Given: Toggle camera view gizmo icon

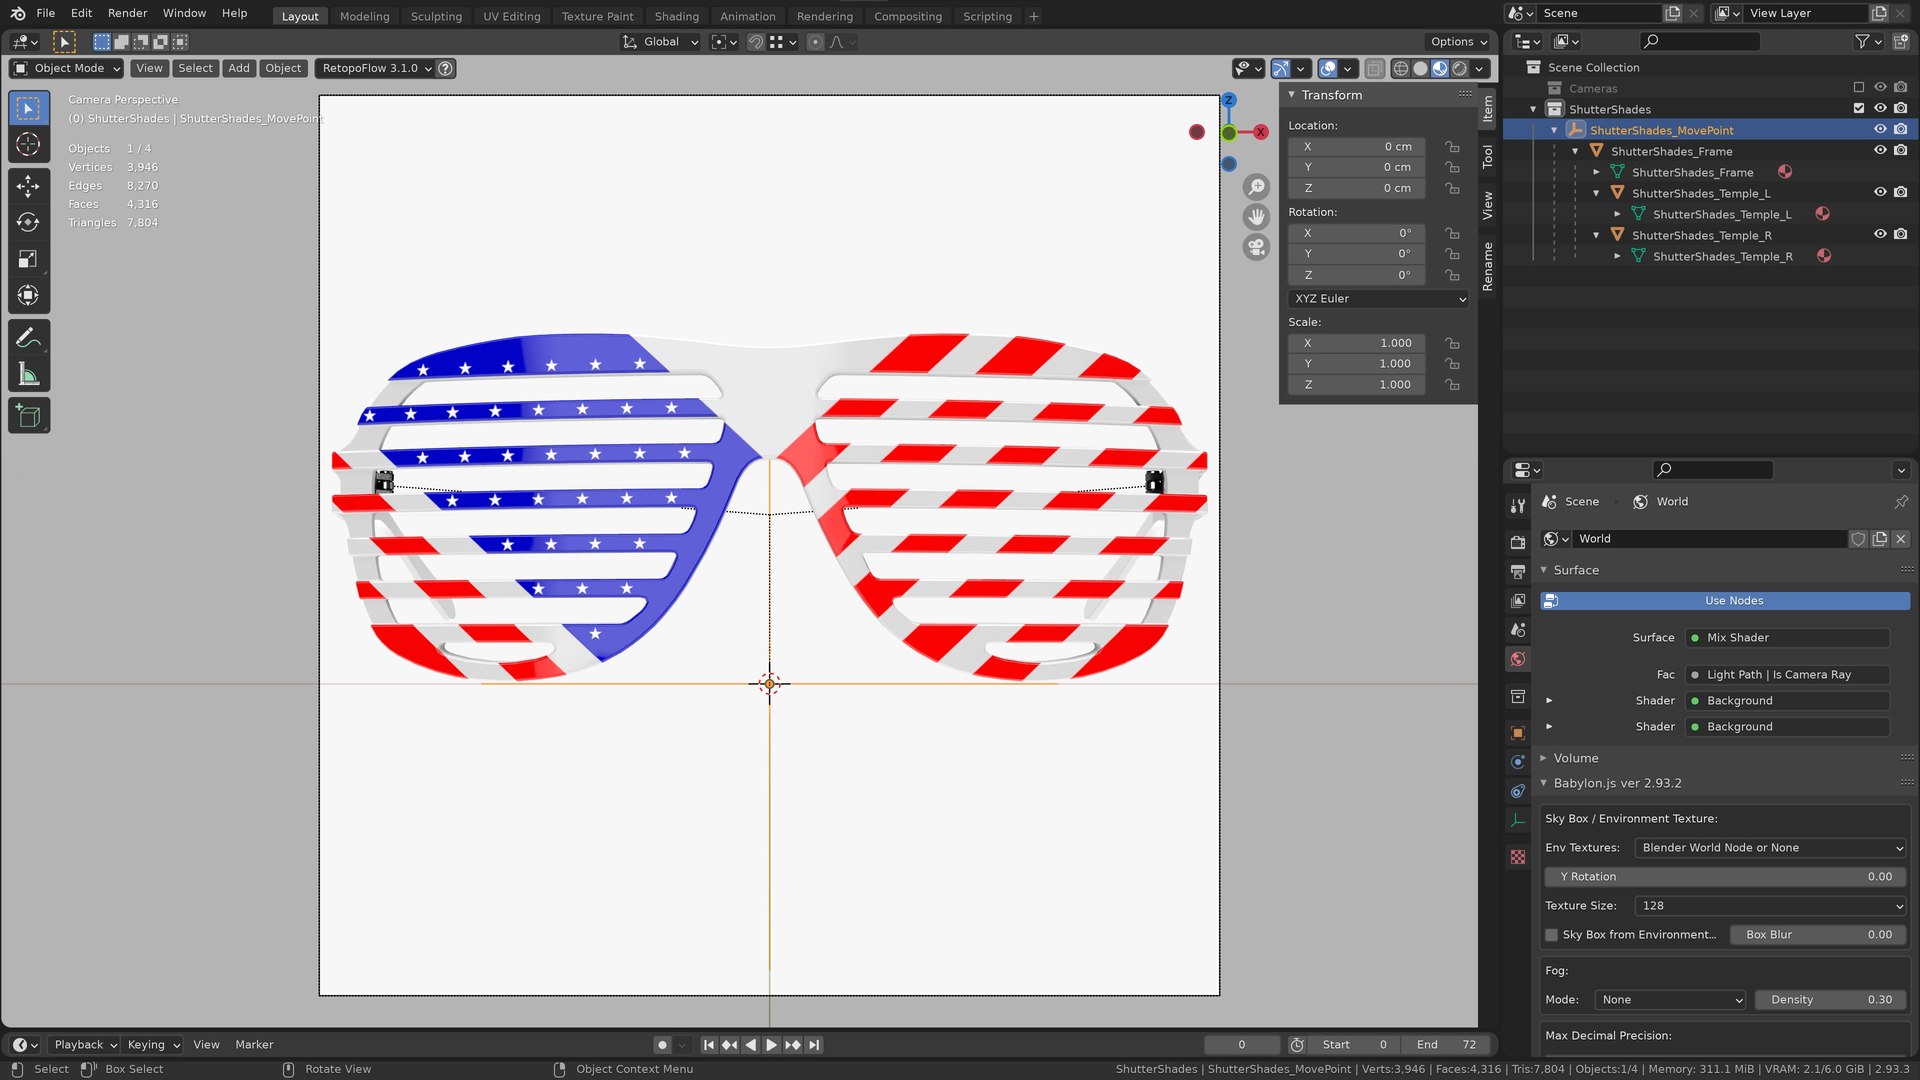Looking at the screenshot, I should click(x=1256, y=247).
